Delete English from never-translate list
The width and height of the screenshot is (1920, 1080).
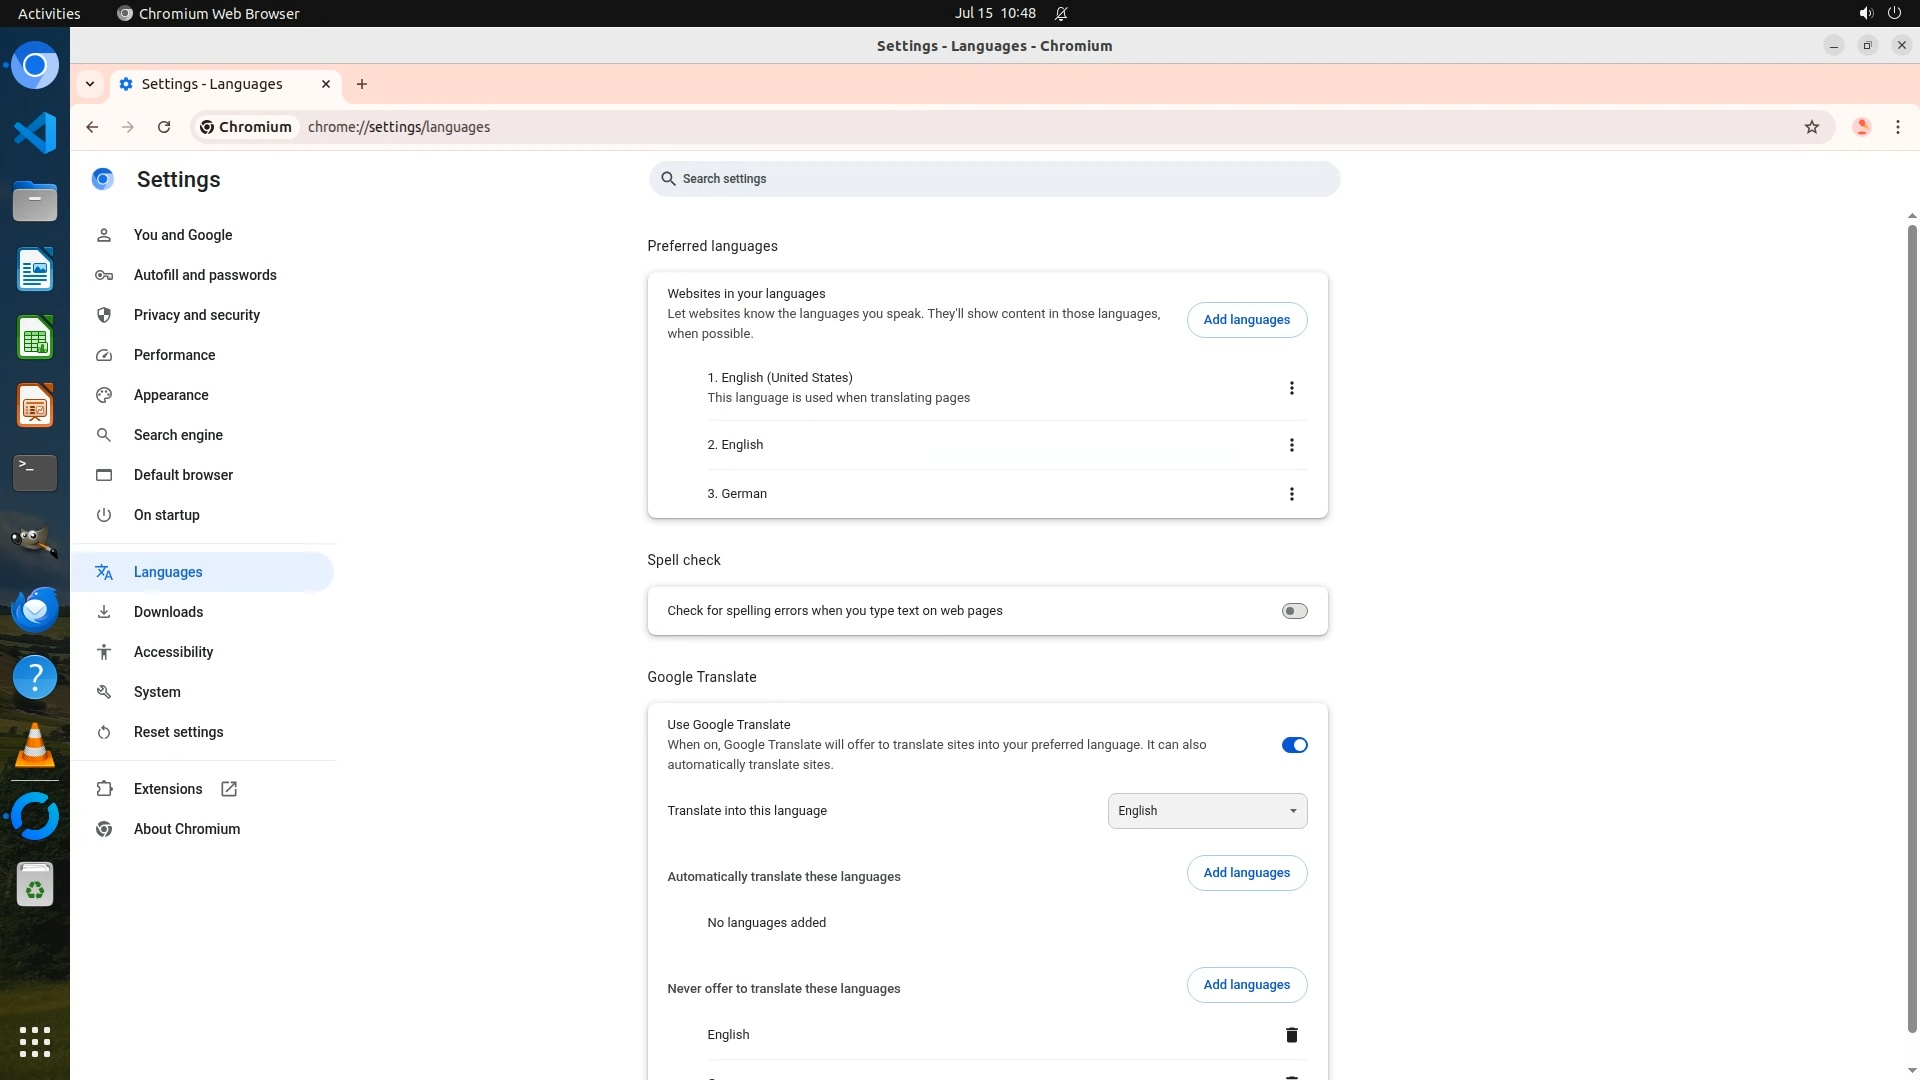coord(1291,1035)
